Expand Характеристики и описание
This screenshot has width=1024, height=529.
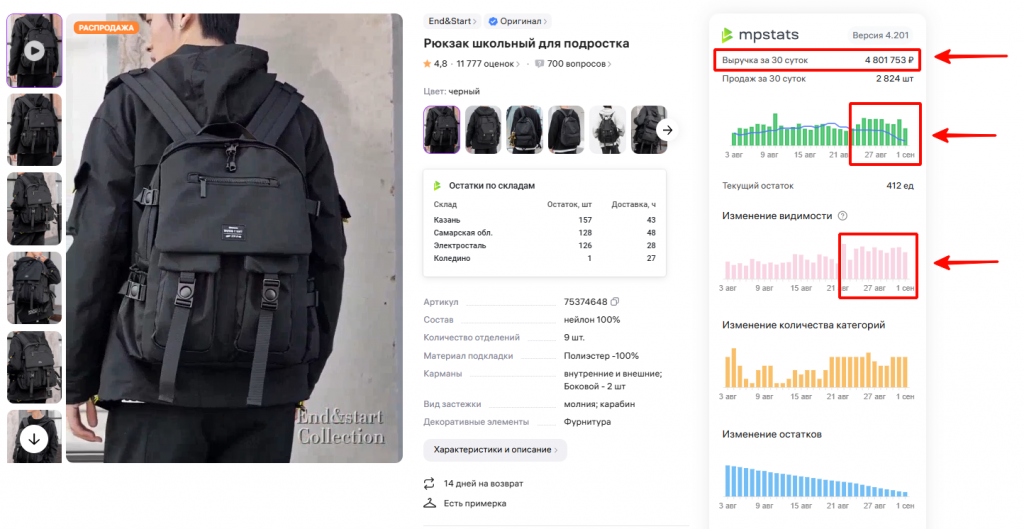[x=495, y=450]
